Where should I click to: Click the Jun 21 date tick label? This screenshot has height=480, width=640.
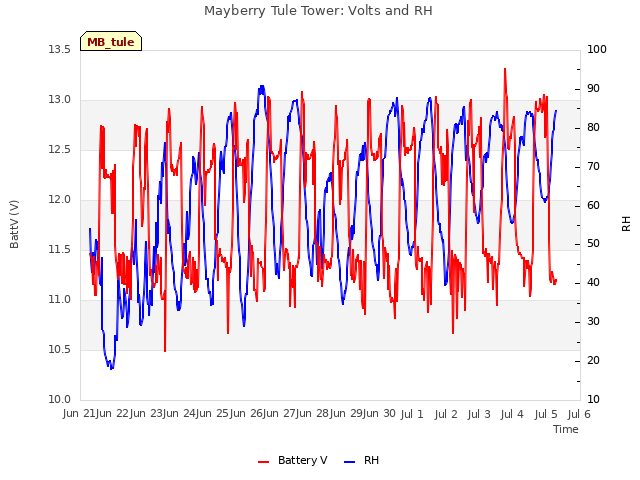80,414
